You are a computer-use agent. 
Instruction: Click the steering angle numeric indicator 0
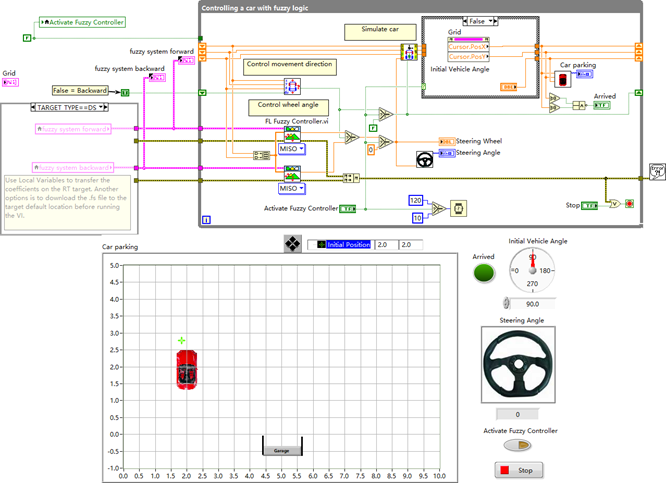[x=517, y=414]
